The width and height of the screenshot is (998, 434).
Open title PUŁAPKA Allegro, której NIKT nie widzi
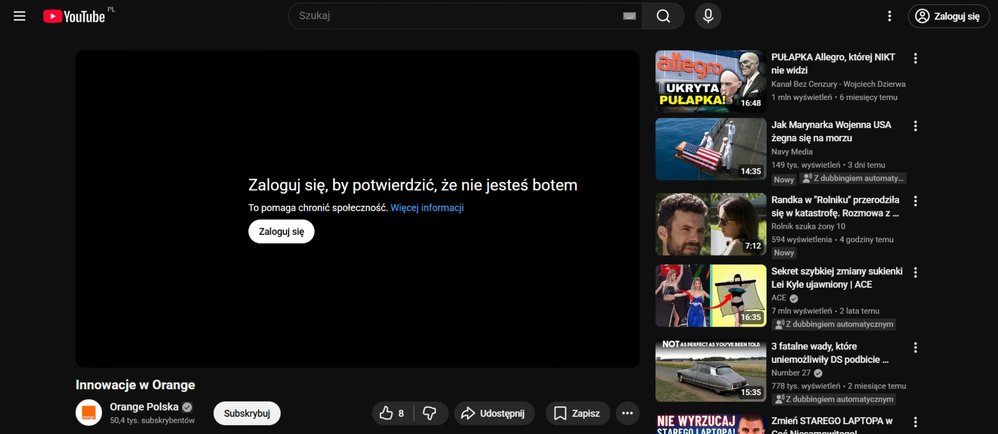click(x=833, y=64)
